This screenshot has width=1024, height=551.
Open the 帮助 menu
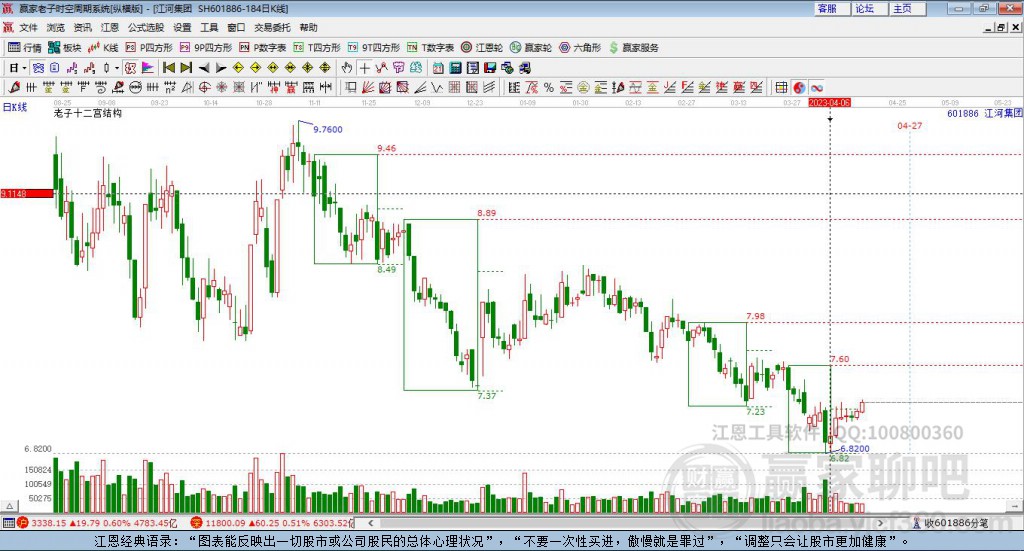[x=308, y=27]
